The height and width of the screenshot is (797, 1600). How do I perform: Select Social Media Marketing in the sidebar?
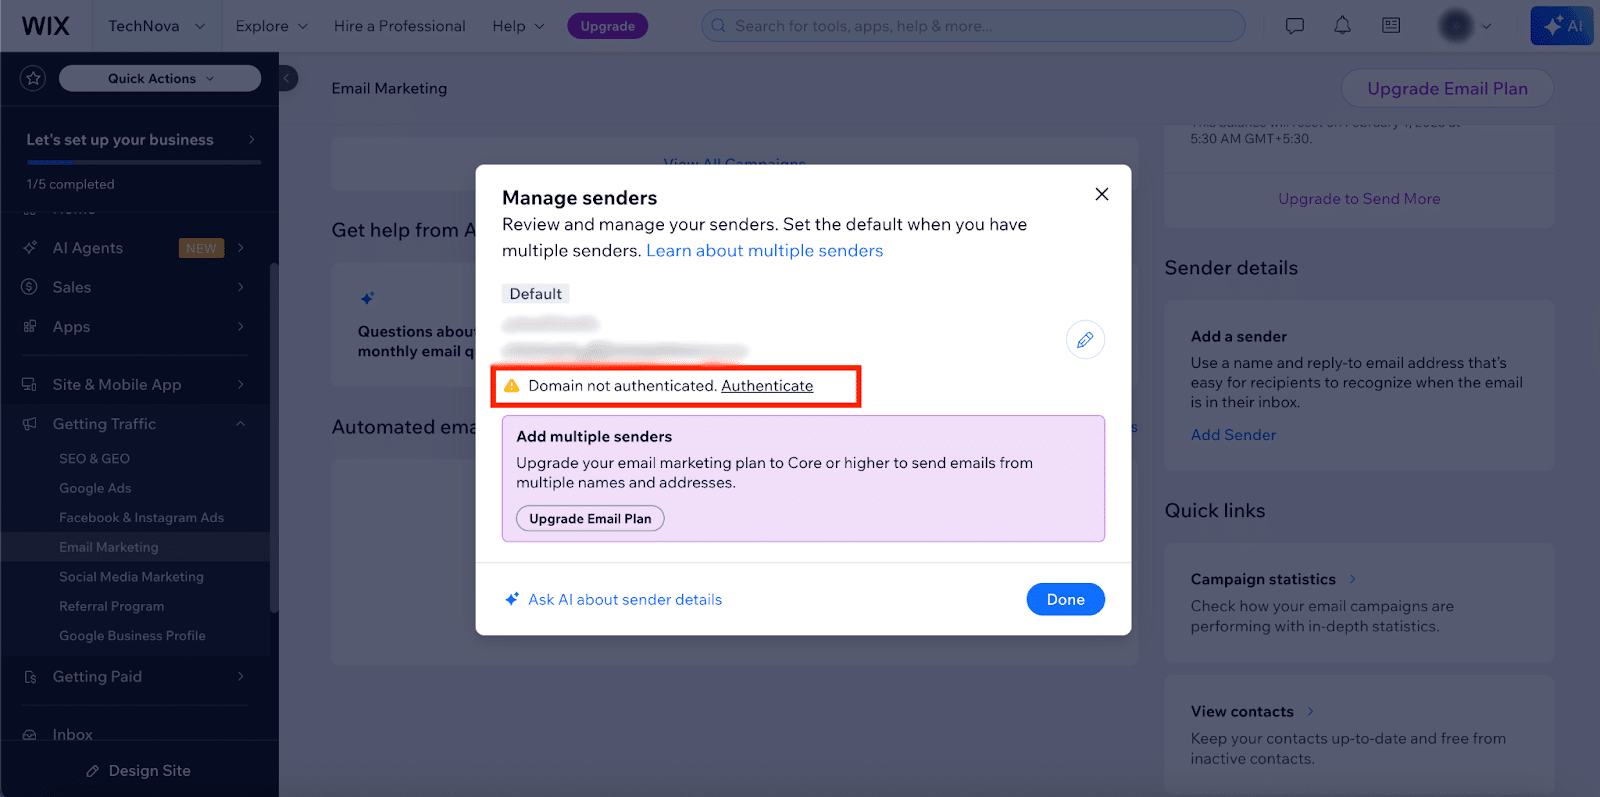coord(131,577)
